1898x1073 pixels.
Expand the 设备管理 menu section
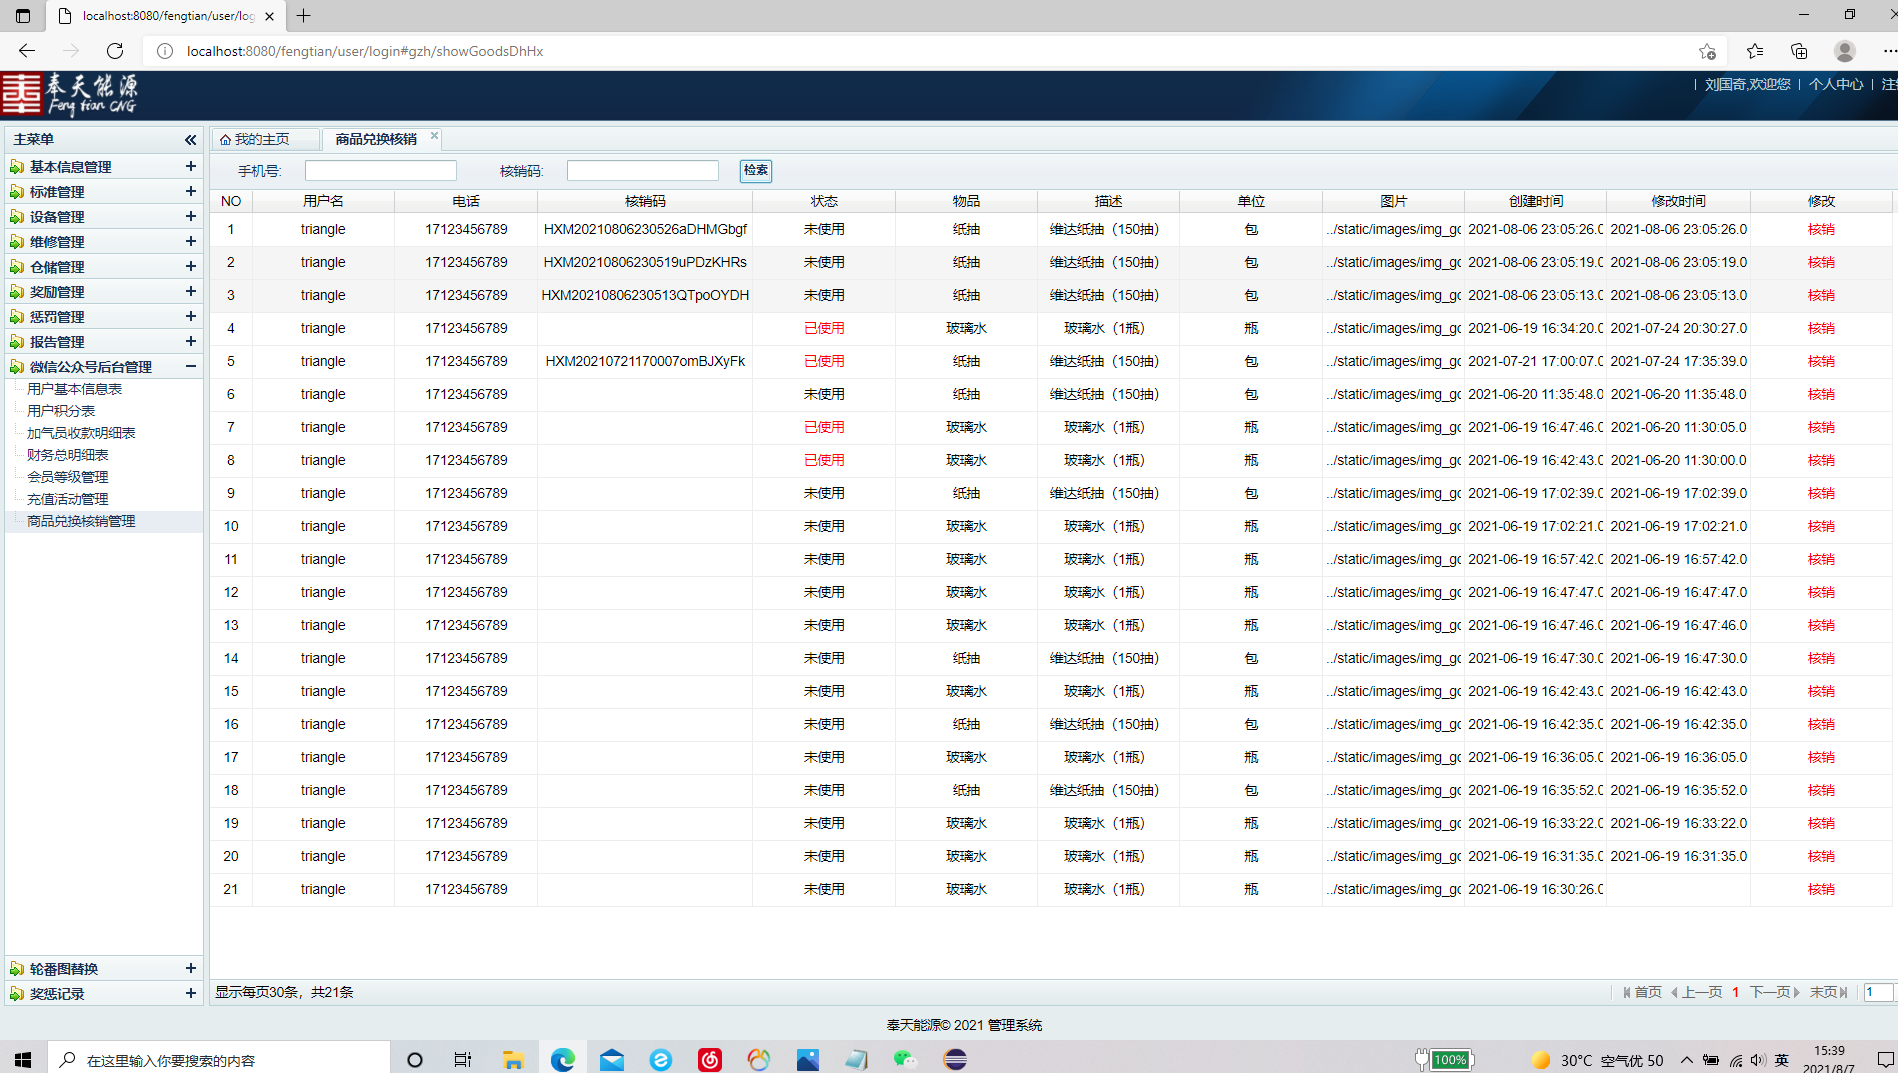coord(190,216)
